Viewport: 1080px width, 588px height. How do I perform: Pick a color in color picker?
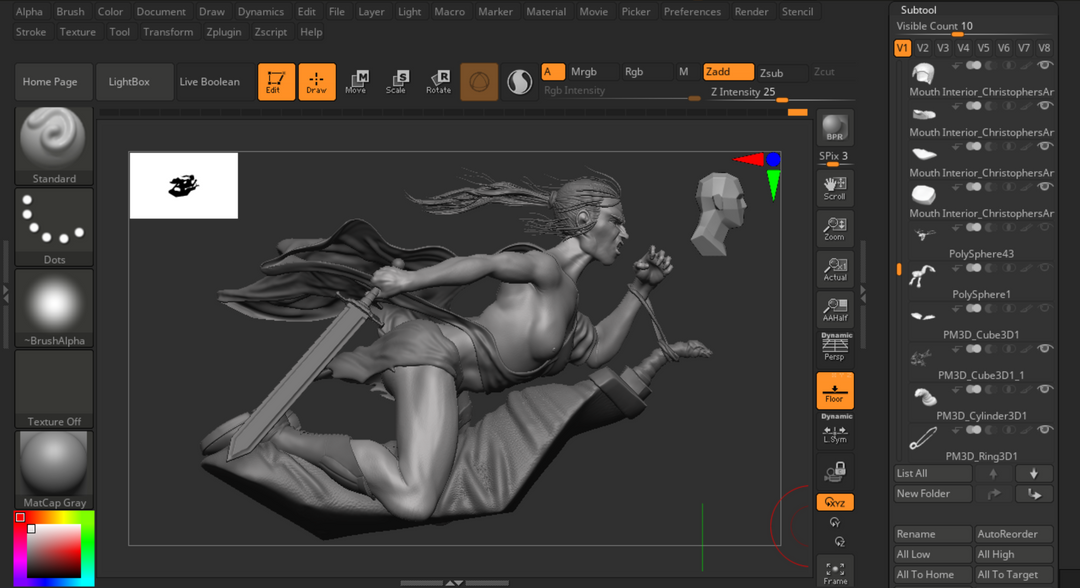[54, 549]
